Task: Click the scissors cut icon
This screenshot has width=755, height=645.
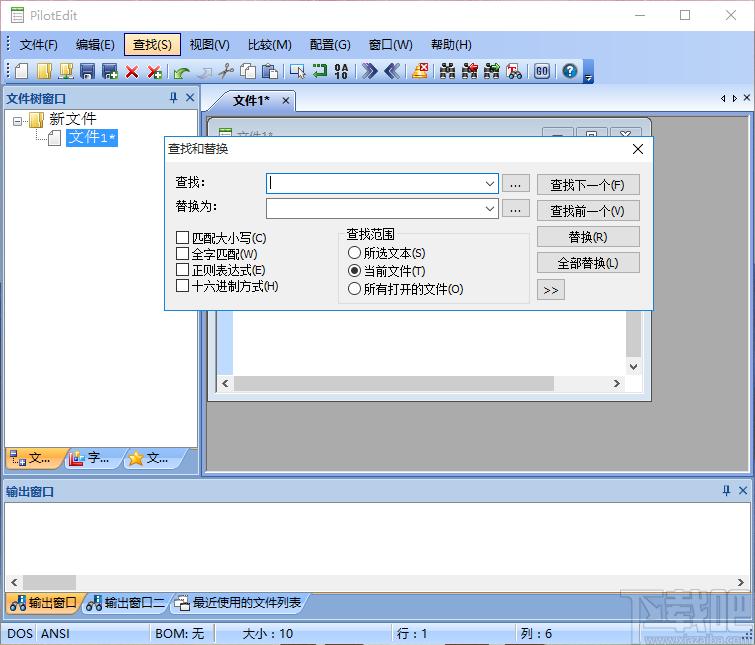Action: pos(225,71)
